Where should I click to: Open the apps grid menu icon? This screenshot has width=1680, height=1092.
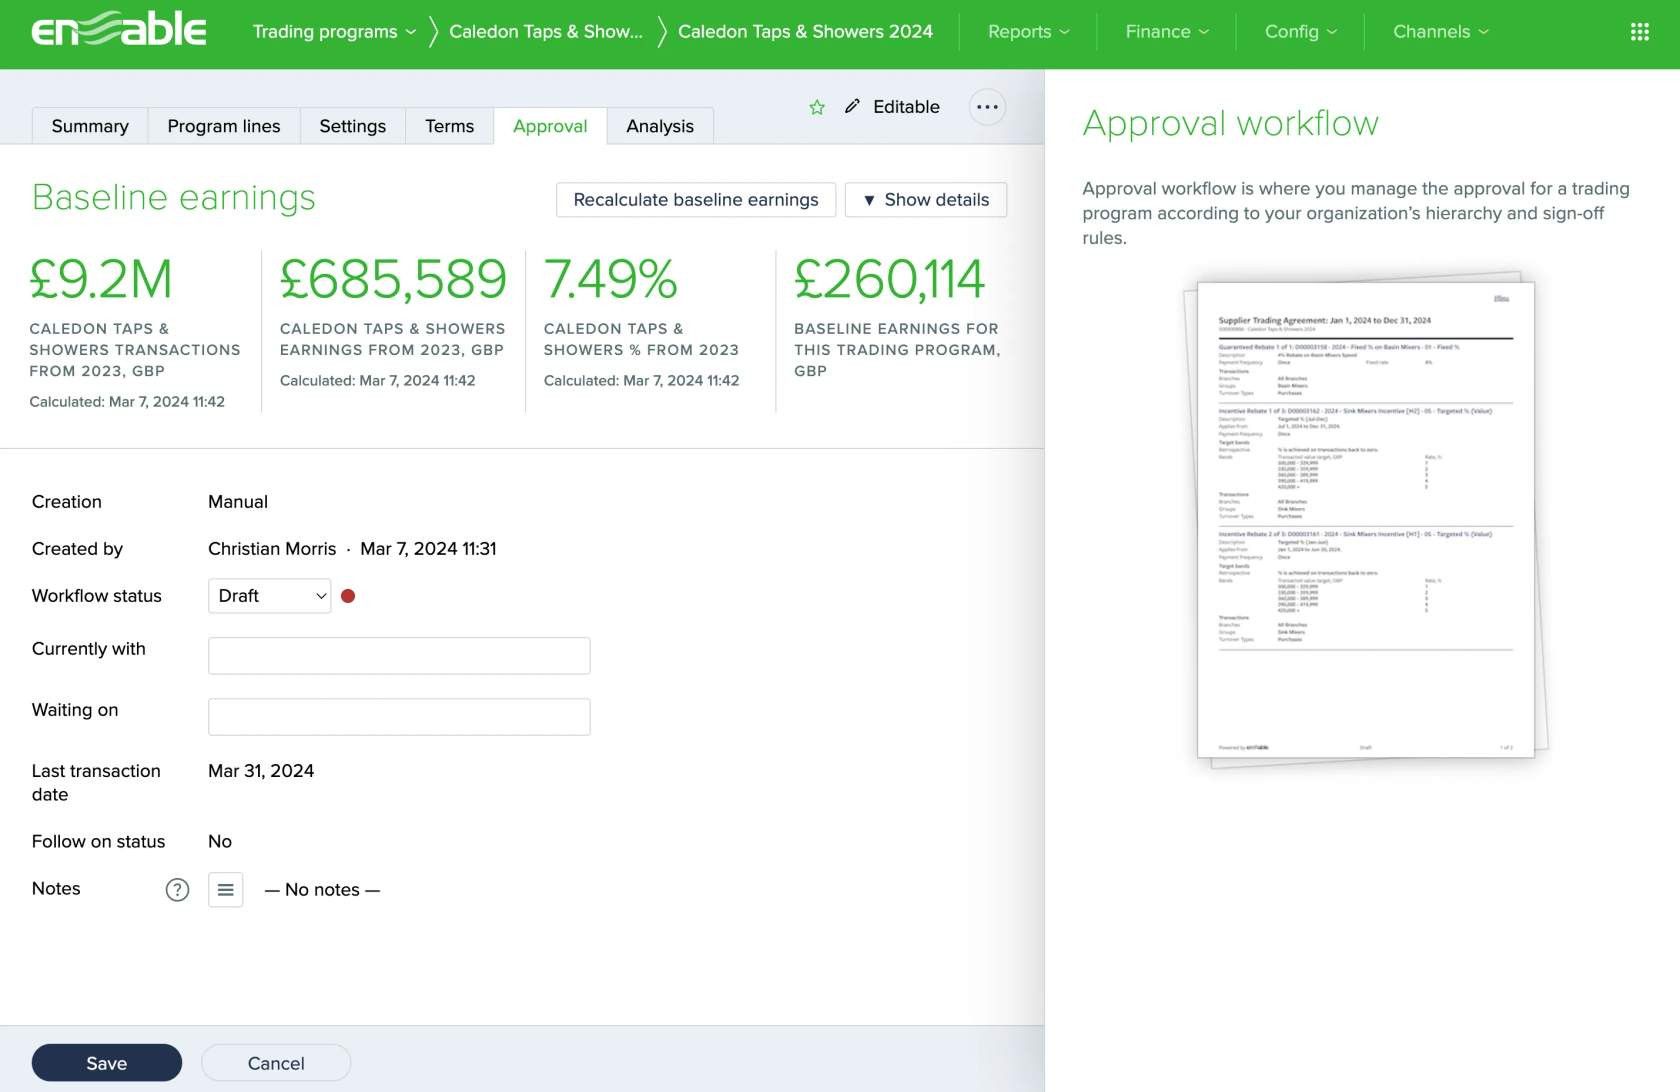click(x=1639, y=32)
